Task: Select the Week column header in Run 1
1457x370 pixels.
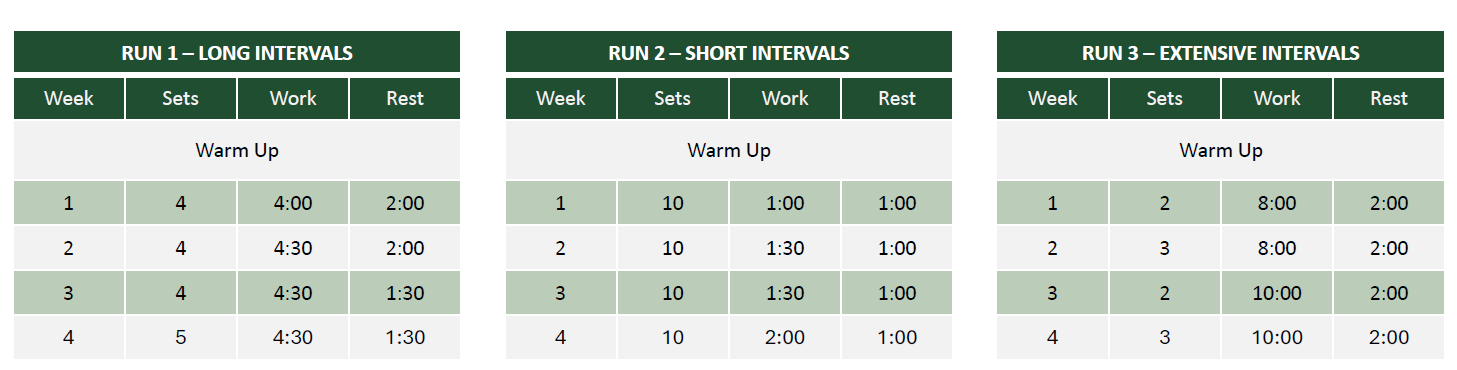Action: pyautogui.click(x=69, y=98)
